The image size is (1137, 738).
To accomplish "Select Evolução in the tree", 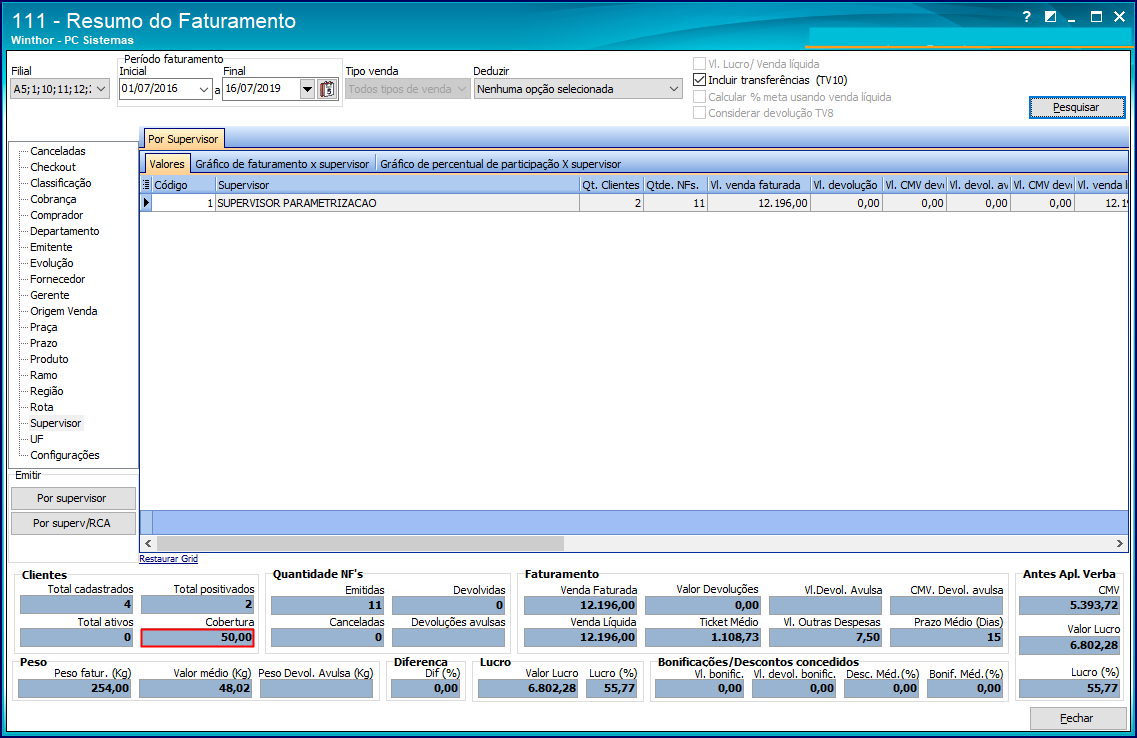I will pyautogui.click(x=51, y=262).
